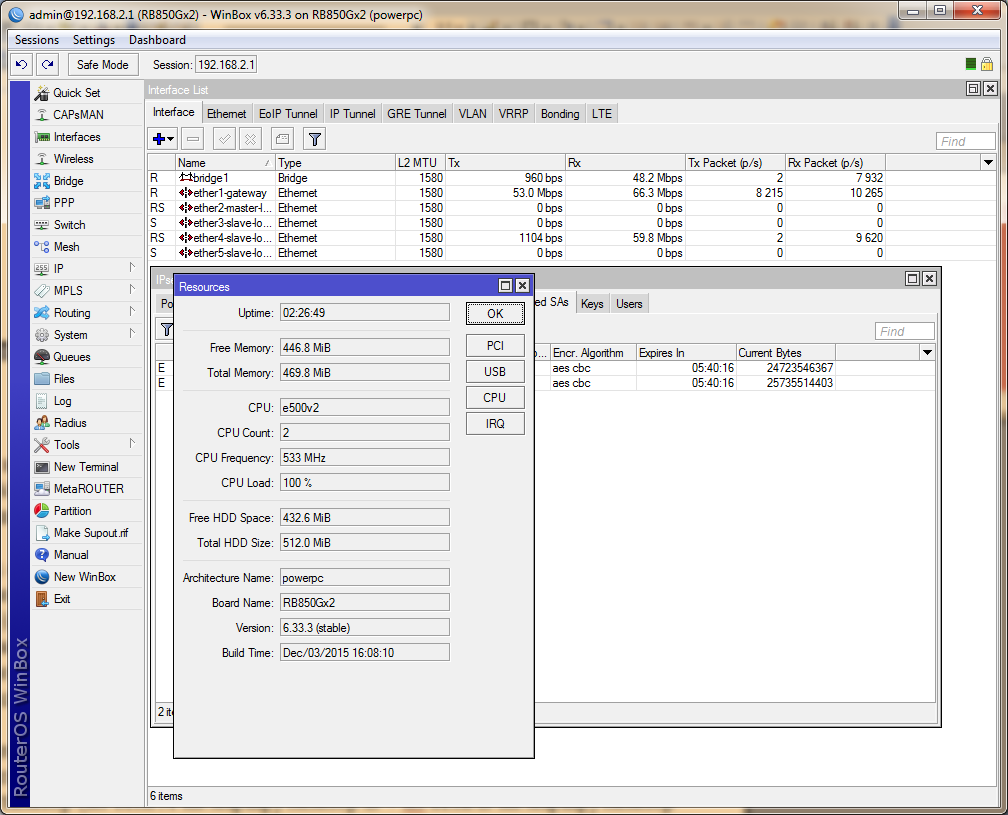The height and width of the screenshot is (815, 1008).
Task: Open CPU details from Resources window
Action: (x=495, y=397)
